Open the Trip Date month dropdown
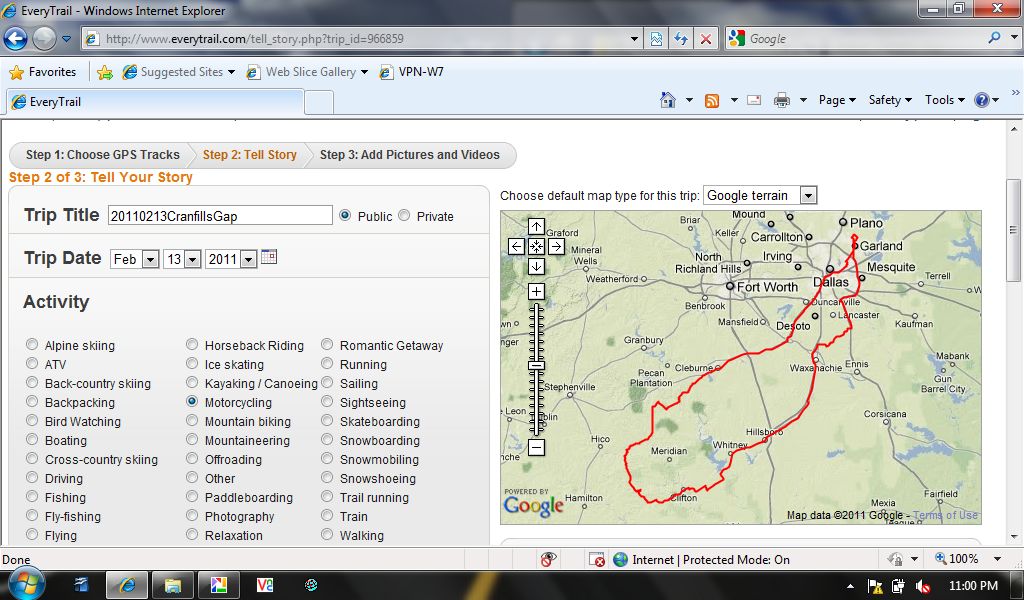 (135, 259)
